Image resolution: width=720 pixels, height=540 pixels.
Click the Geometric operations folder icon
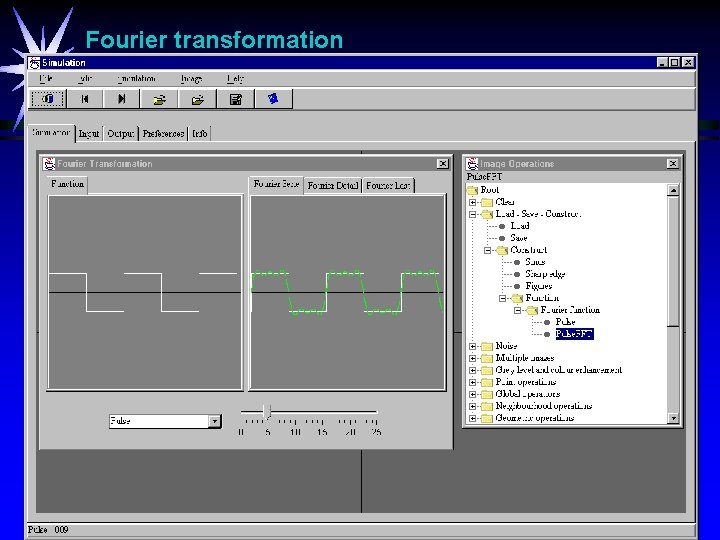point(487,418)
